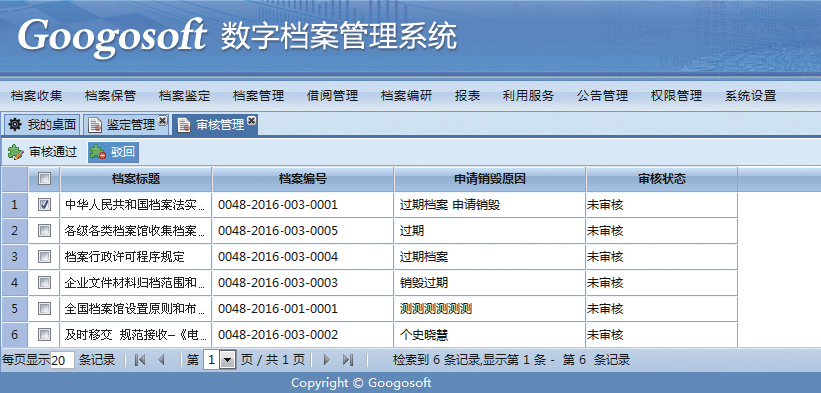
Task: Click the 全国档案馆设置原则和布 title cell
Action: coord(136,309)
